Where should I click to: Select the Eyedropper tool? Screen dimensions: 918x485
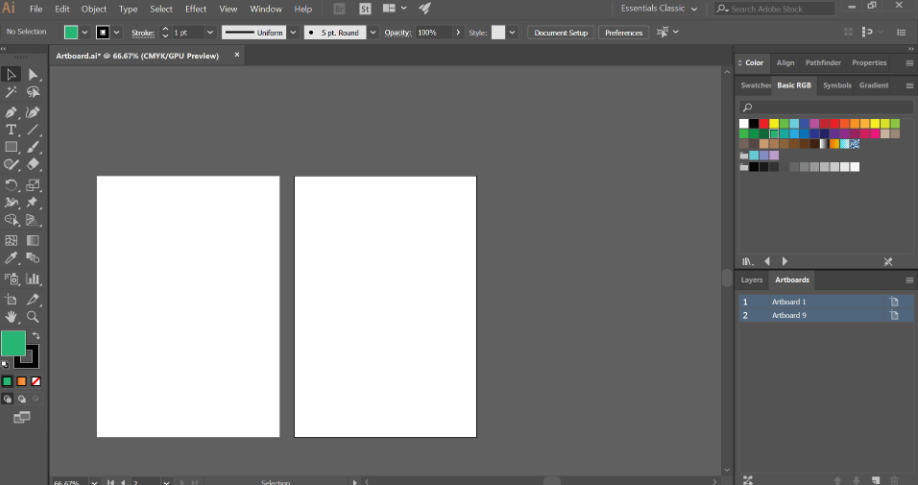[x=11, y=258]
